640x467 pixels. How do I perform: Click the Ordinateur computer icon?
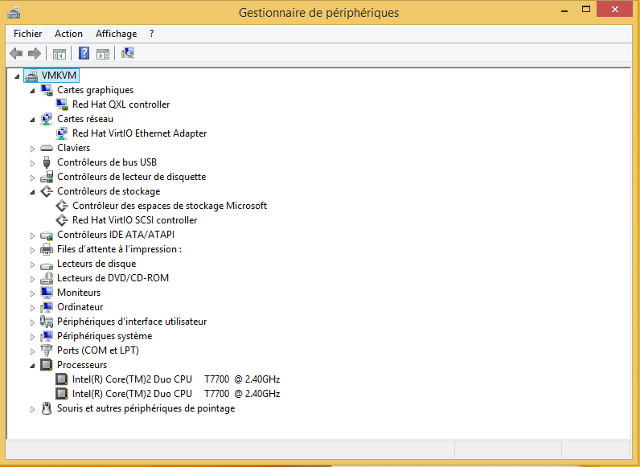click(x=47, y=307)
